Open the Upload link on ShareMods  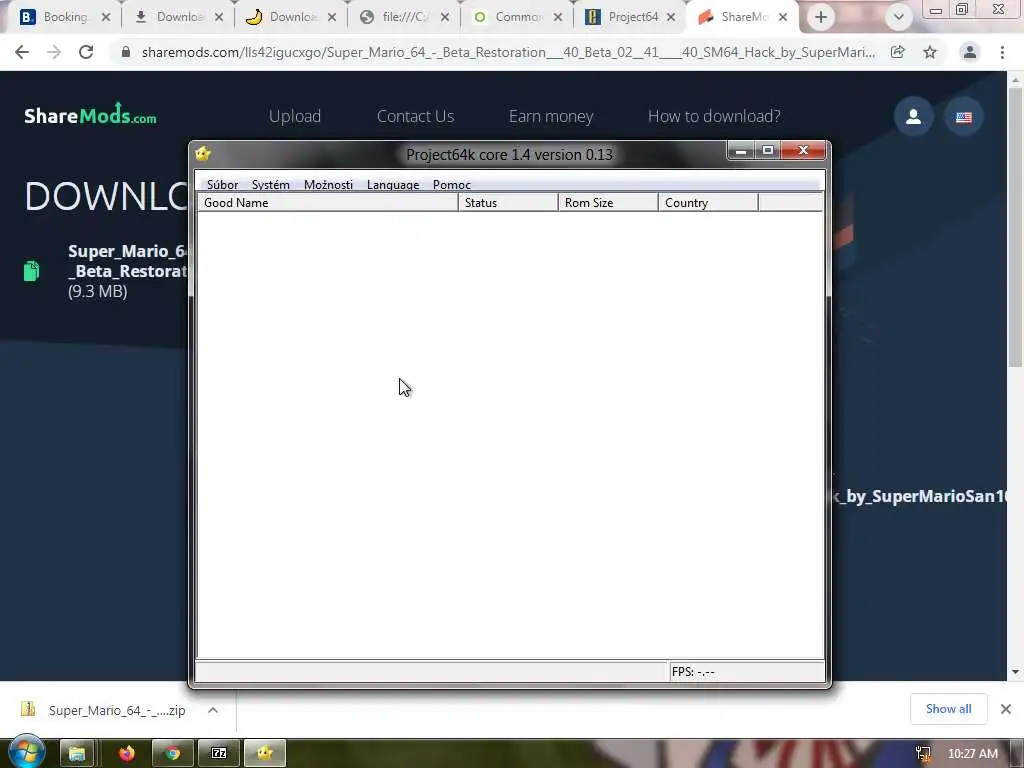[295, 116]
